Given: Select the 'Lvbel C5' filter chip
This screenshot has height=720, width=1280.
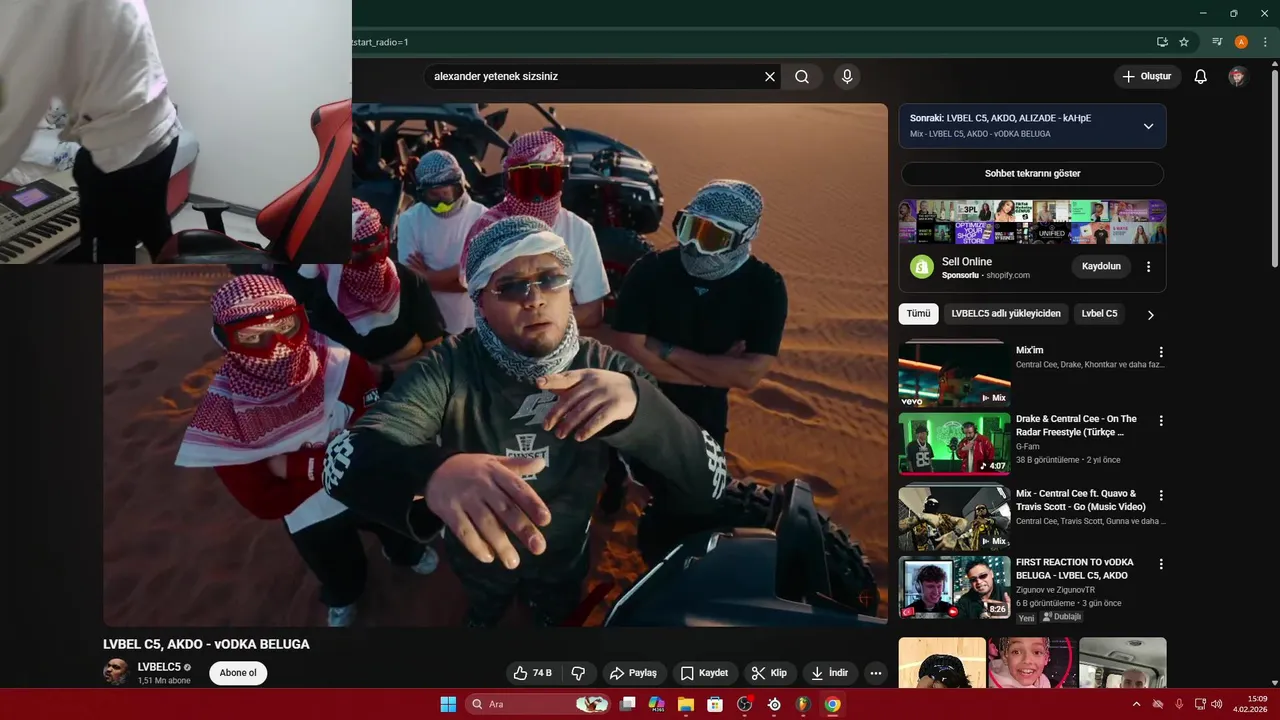Looking at the screenshot, I should (x=1099, y=314).
